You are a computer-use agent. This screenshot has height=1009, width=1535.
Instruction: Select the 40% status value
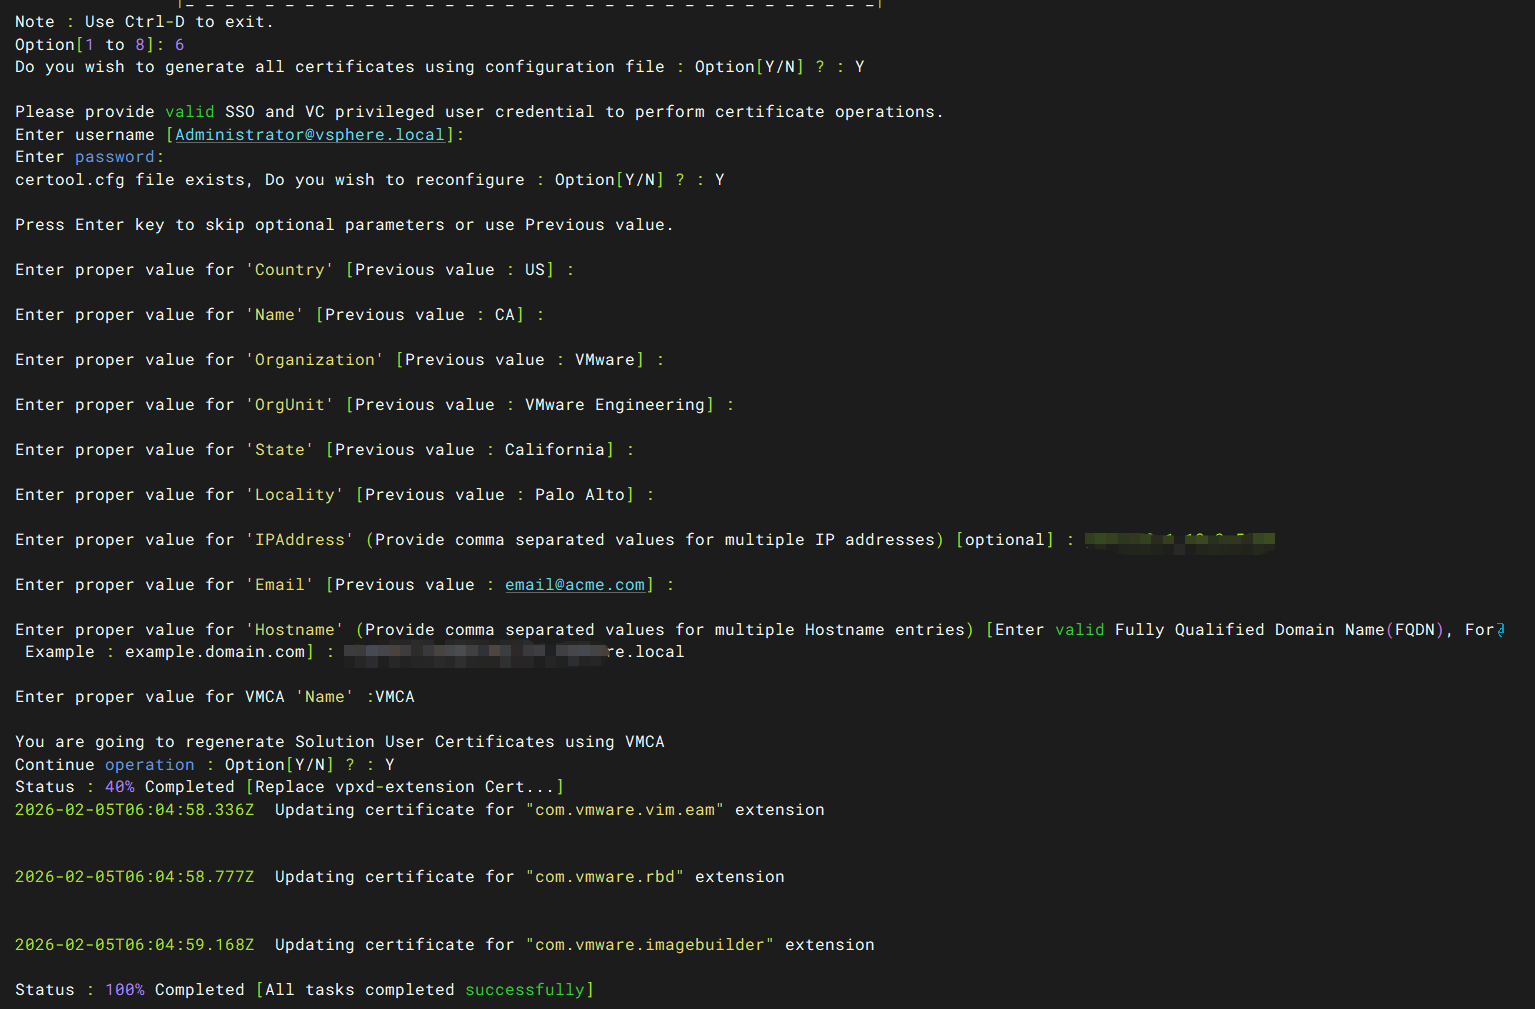[119, 787]
